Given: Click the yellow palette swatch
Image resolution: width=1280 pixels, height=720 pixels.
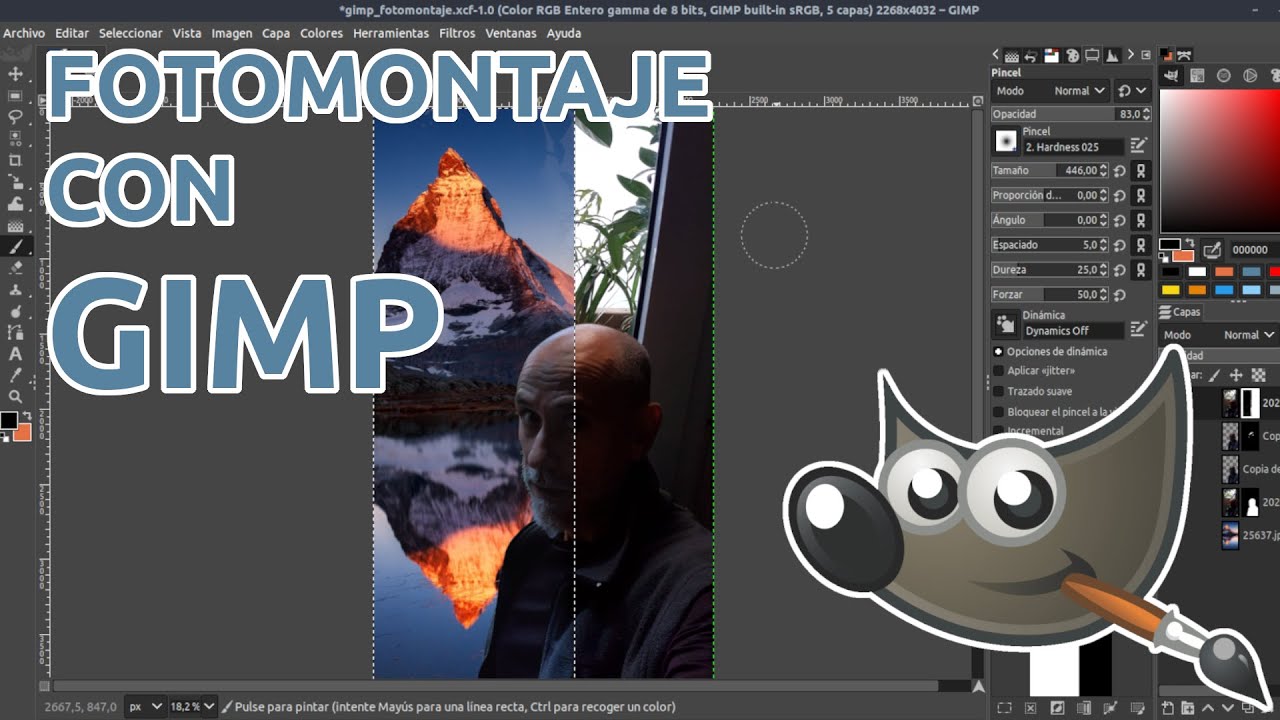Looking at the screenshot, I should click(1170, 290).
